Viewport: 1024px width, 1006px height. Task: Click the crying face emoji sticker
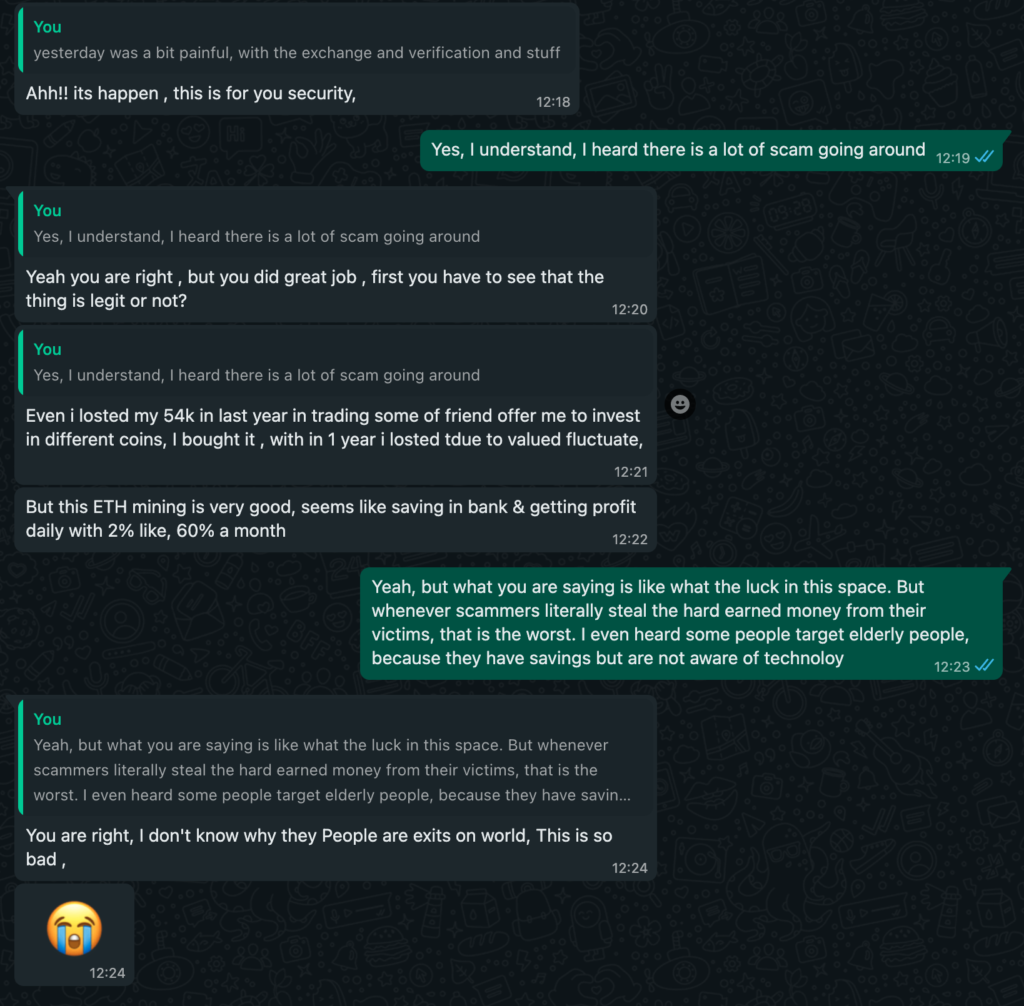(x=74, y=928)
